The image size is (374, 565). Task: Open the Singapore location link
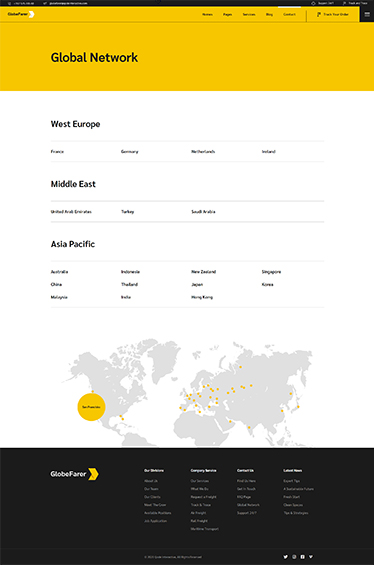click(x=271, y=272)
